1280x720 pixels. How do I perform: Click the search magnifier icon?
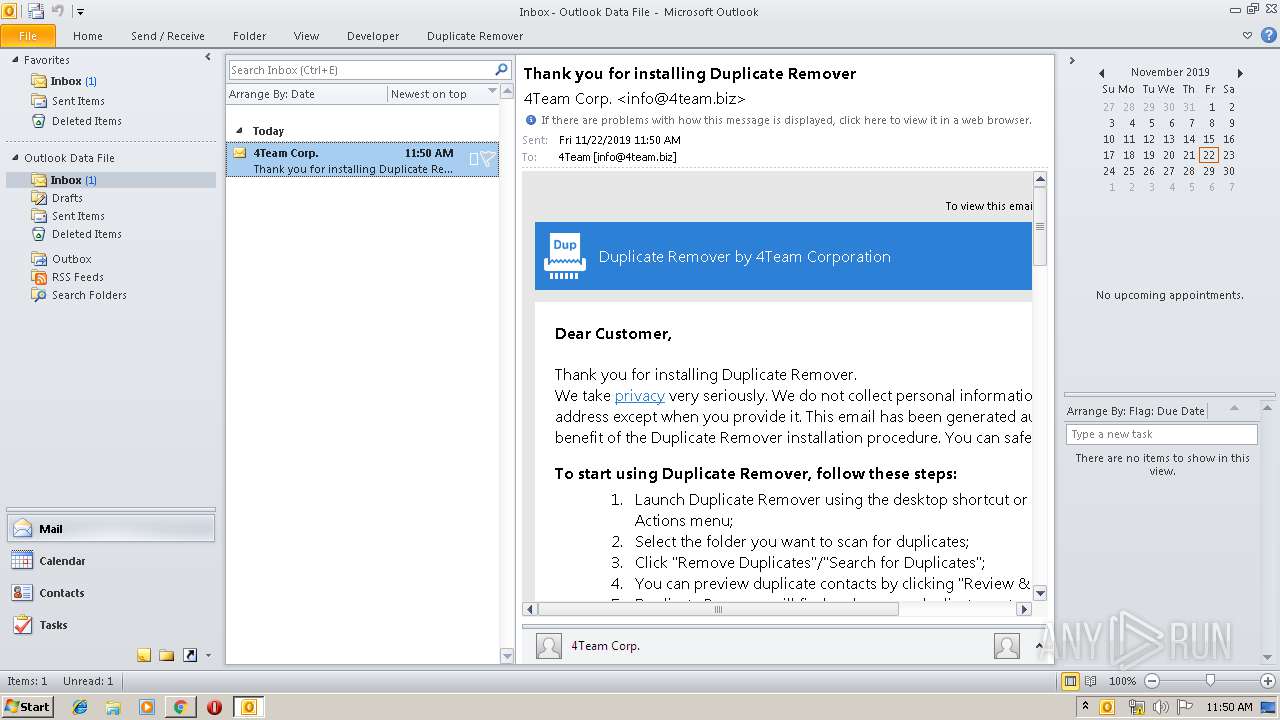point(502,70)
